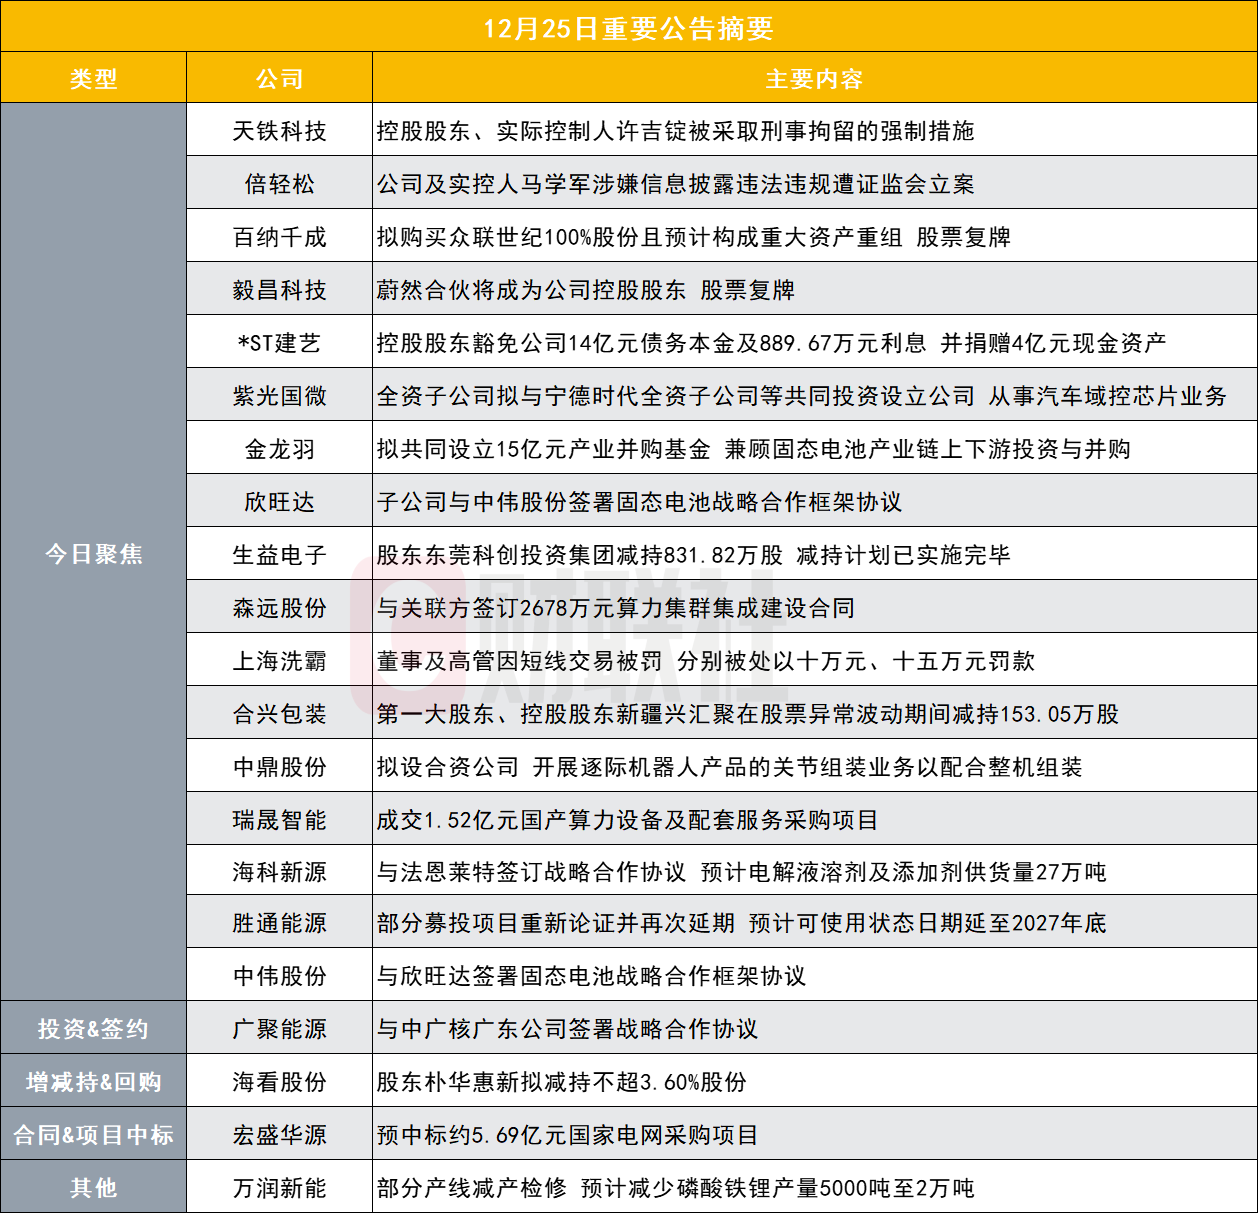Click company name '瑞晟智能'
This screenshot has height=1213, width=1258.
pyautogui.click(x=279, y=820)
